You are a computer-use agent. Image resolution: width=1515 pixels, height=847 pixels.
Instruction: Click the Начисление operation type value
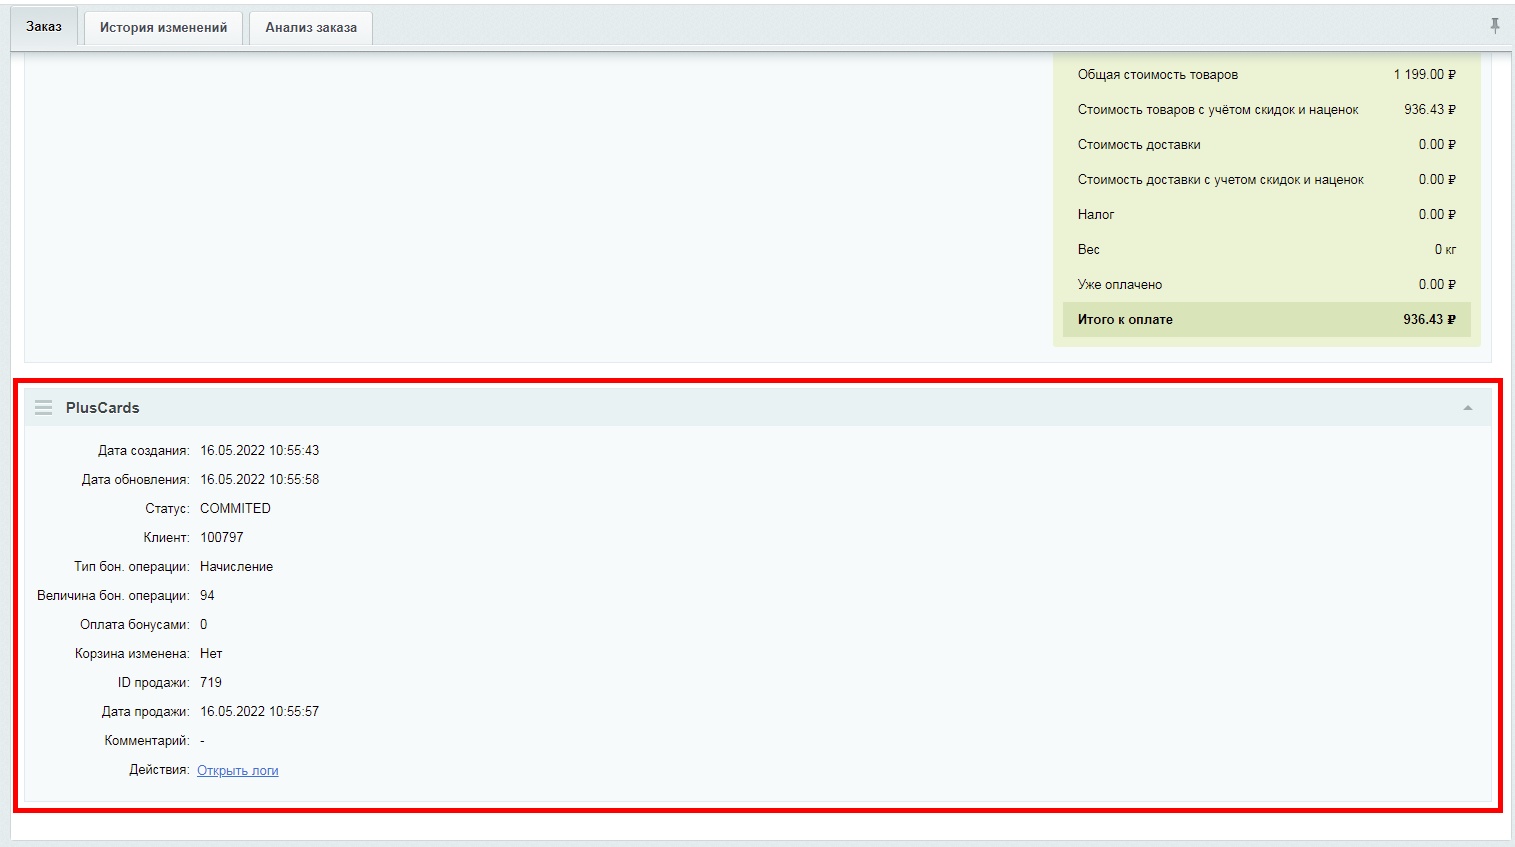(236, 566)
